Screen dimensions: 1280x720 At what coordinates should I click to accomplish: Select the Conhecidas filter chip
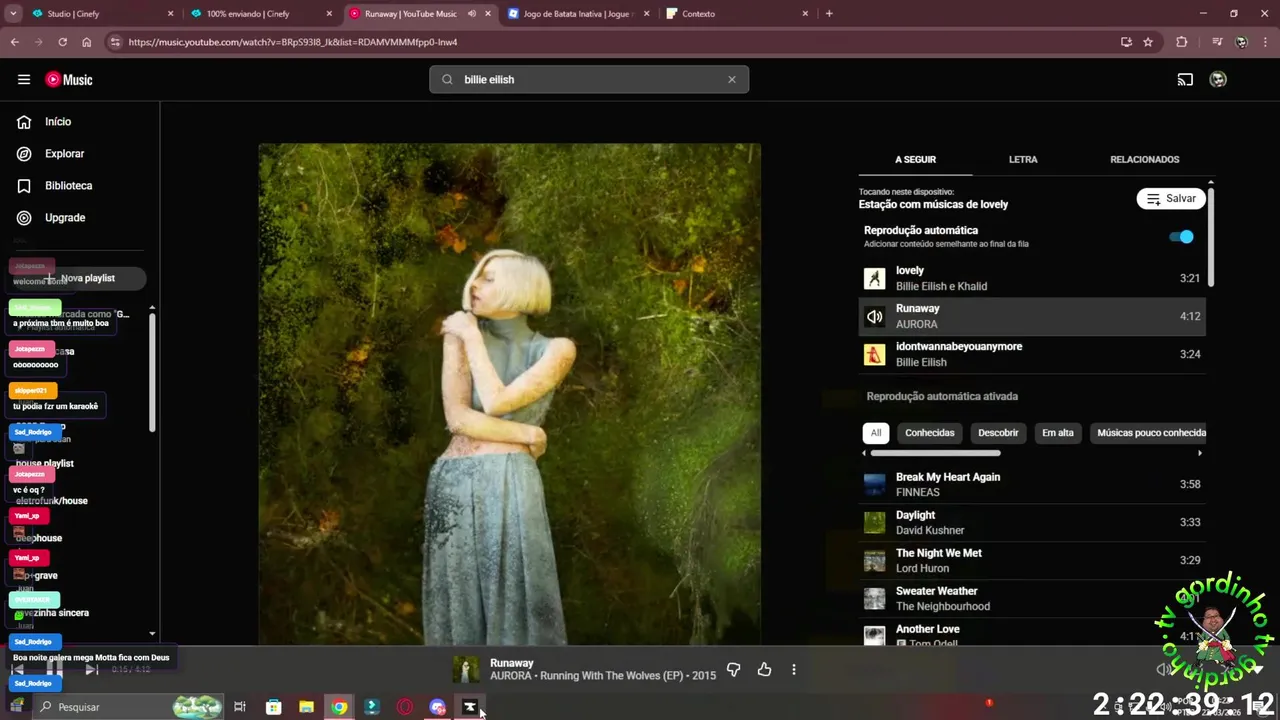930,433
